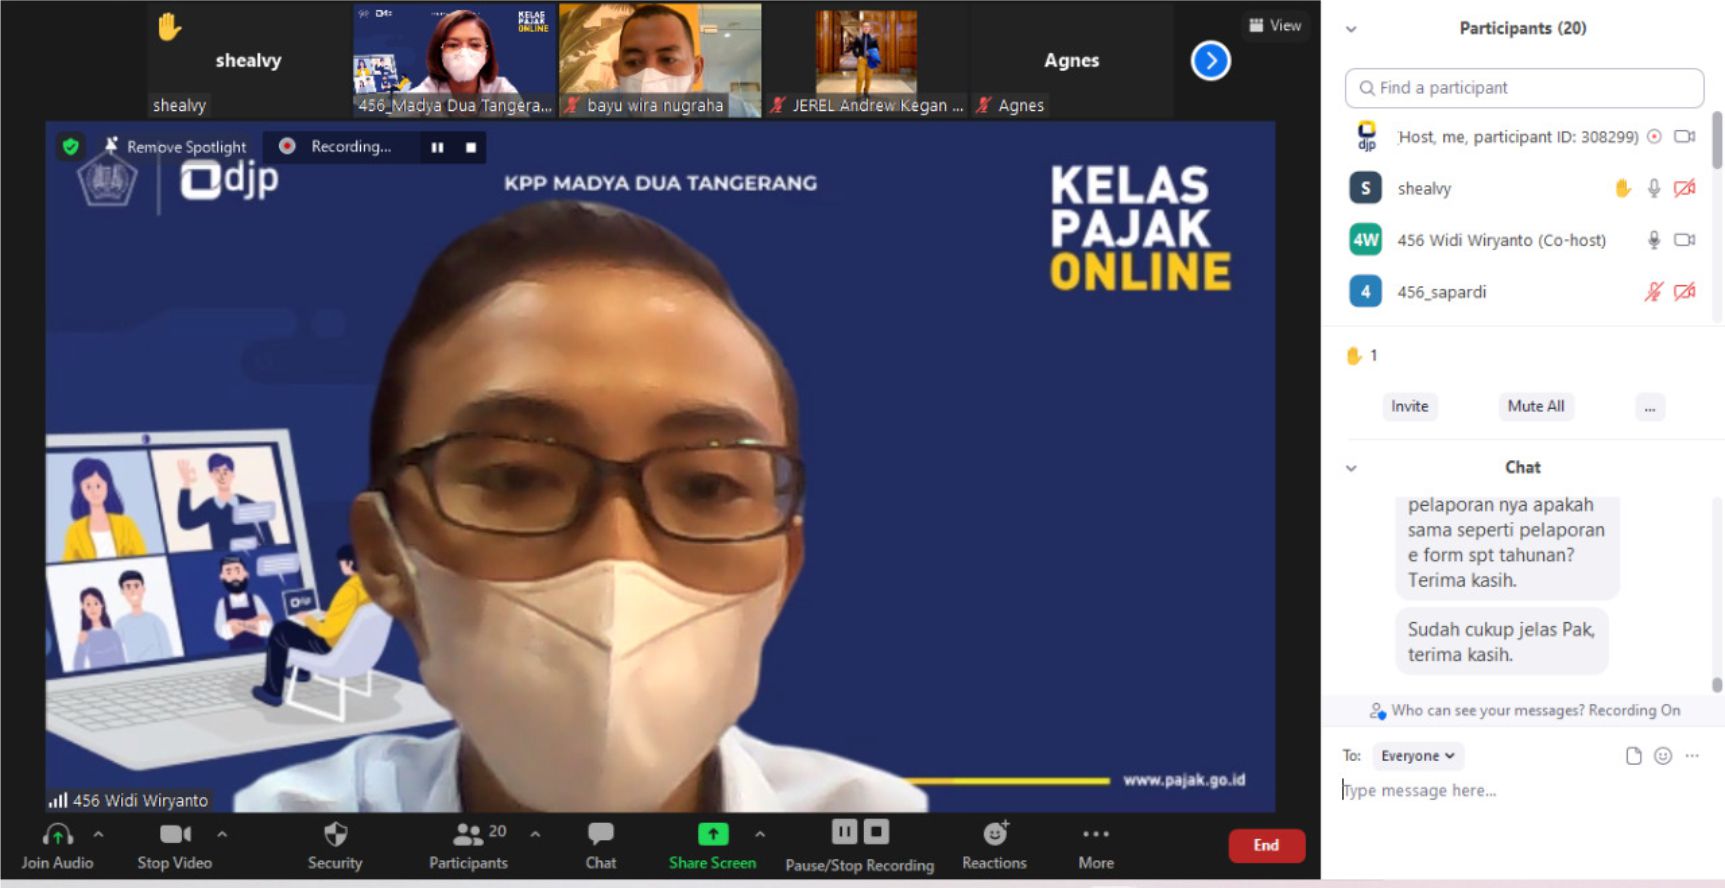This screenshot has width=1725, height=888.
Task: Click the Participants icon in toolbar
Action: coord(467,833)
